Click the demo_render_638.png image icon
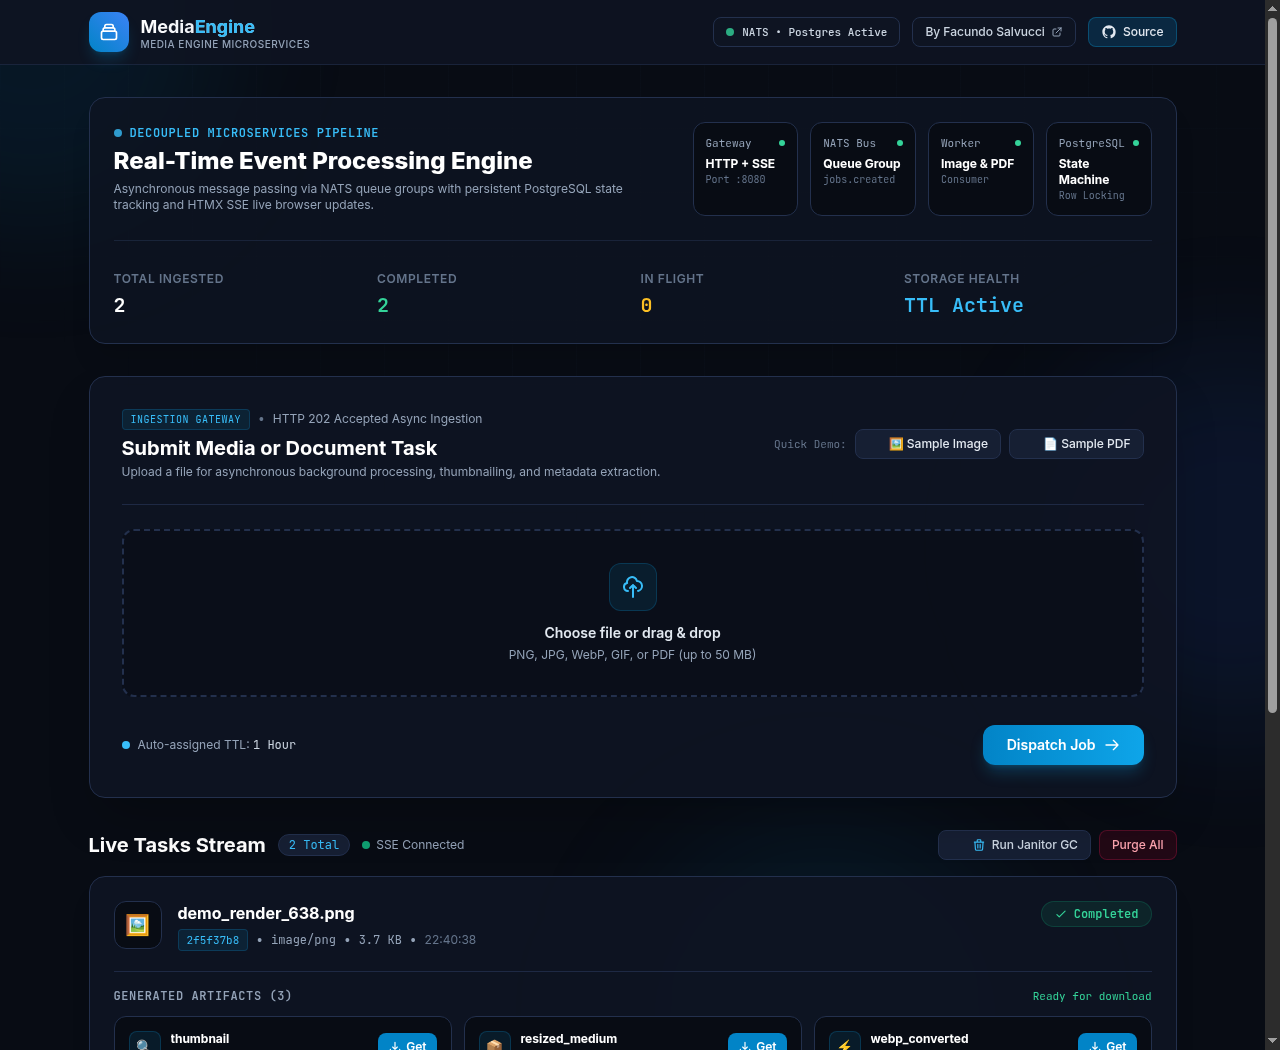The image size is (1280, 1050). click(138, 925)
